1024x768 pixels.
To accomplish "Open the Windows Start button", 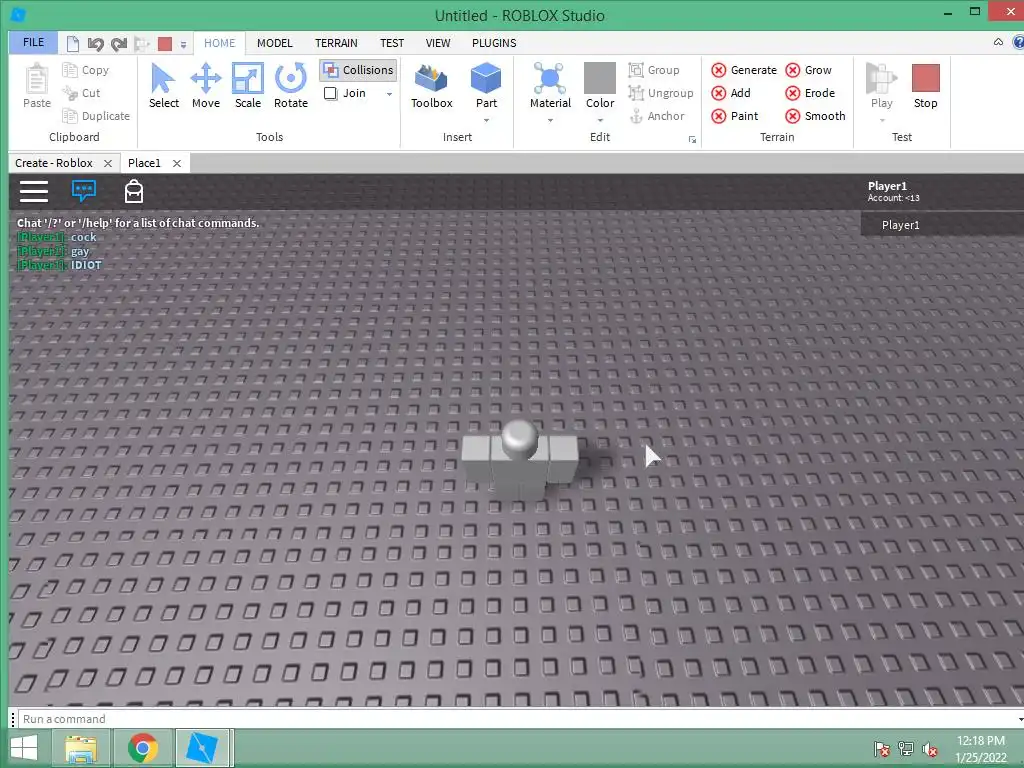I will coord(24,748).
